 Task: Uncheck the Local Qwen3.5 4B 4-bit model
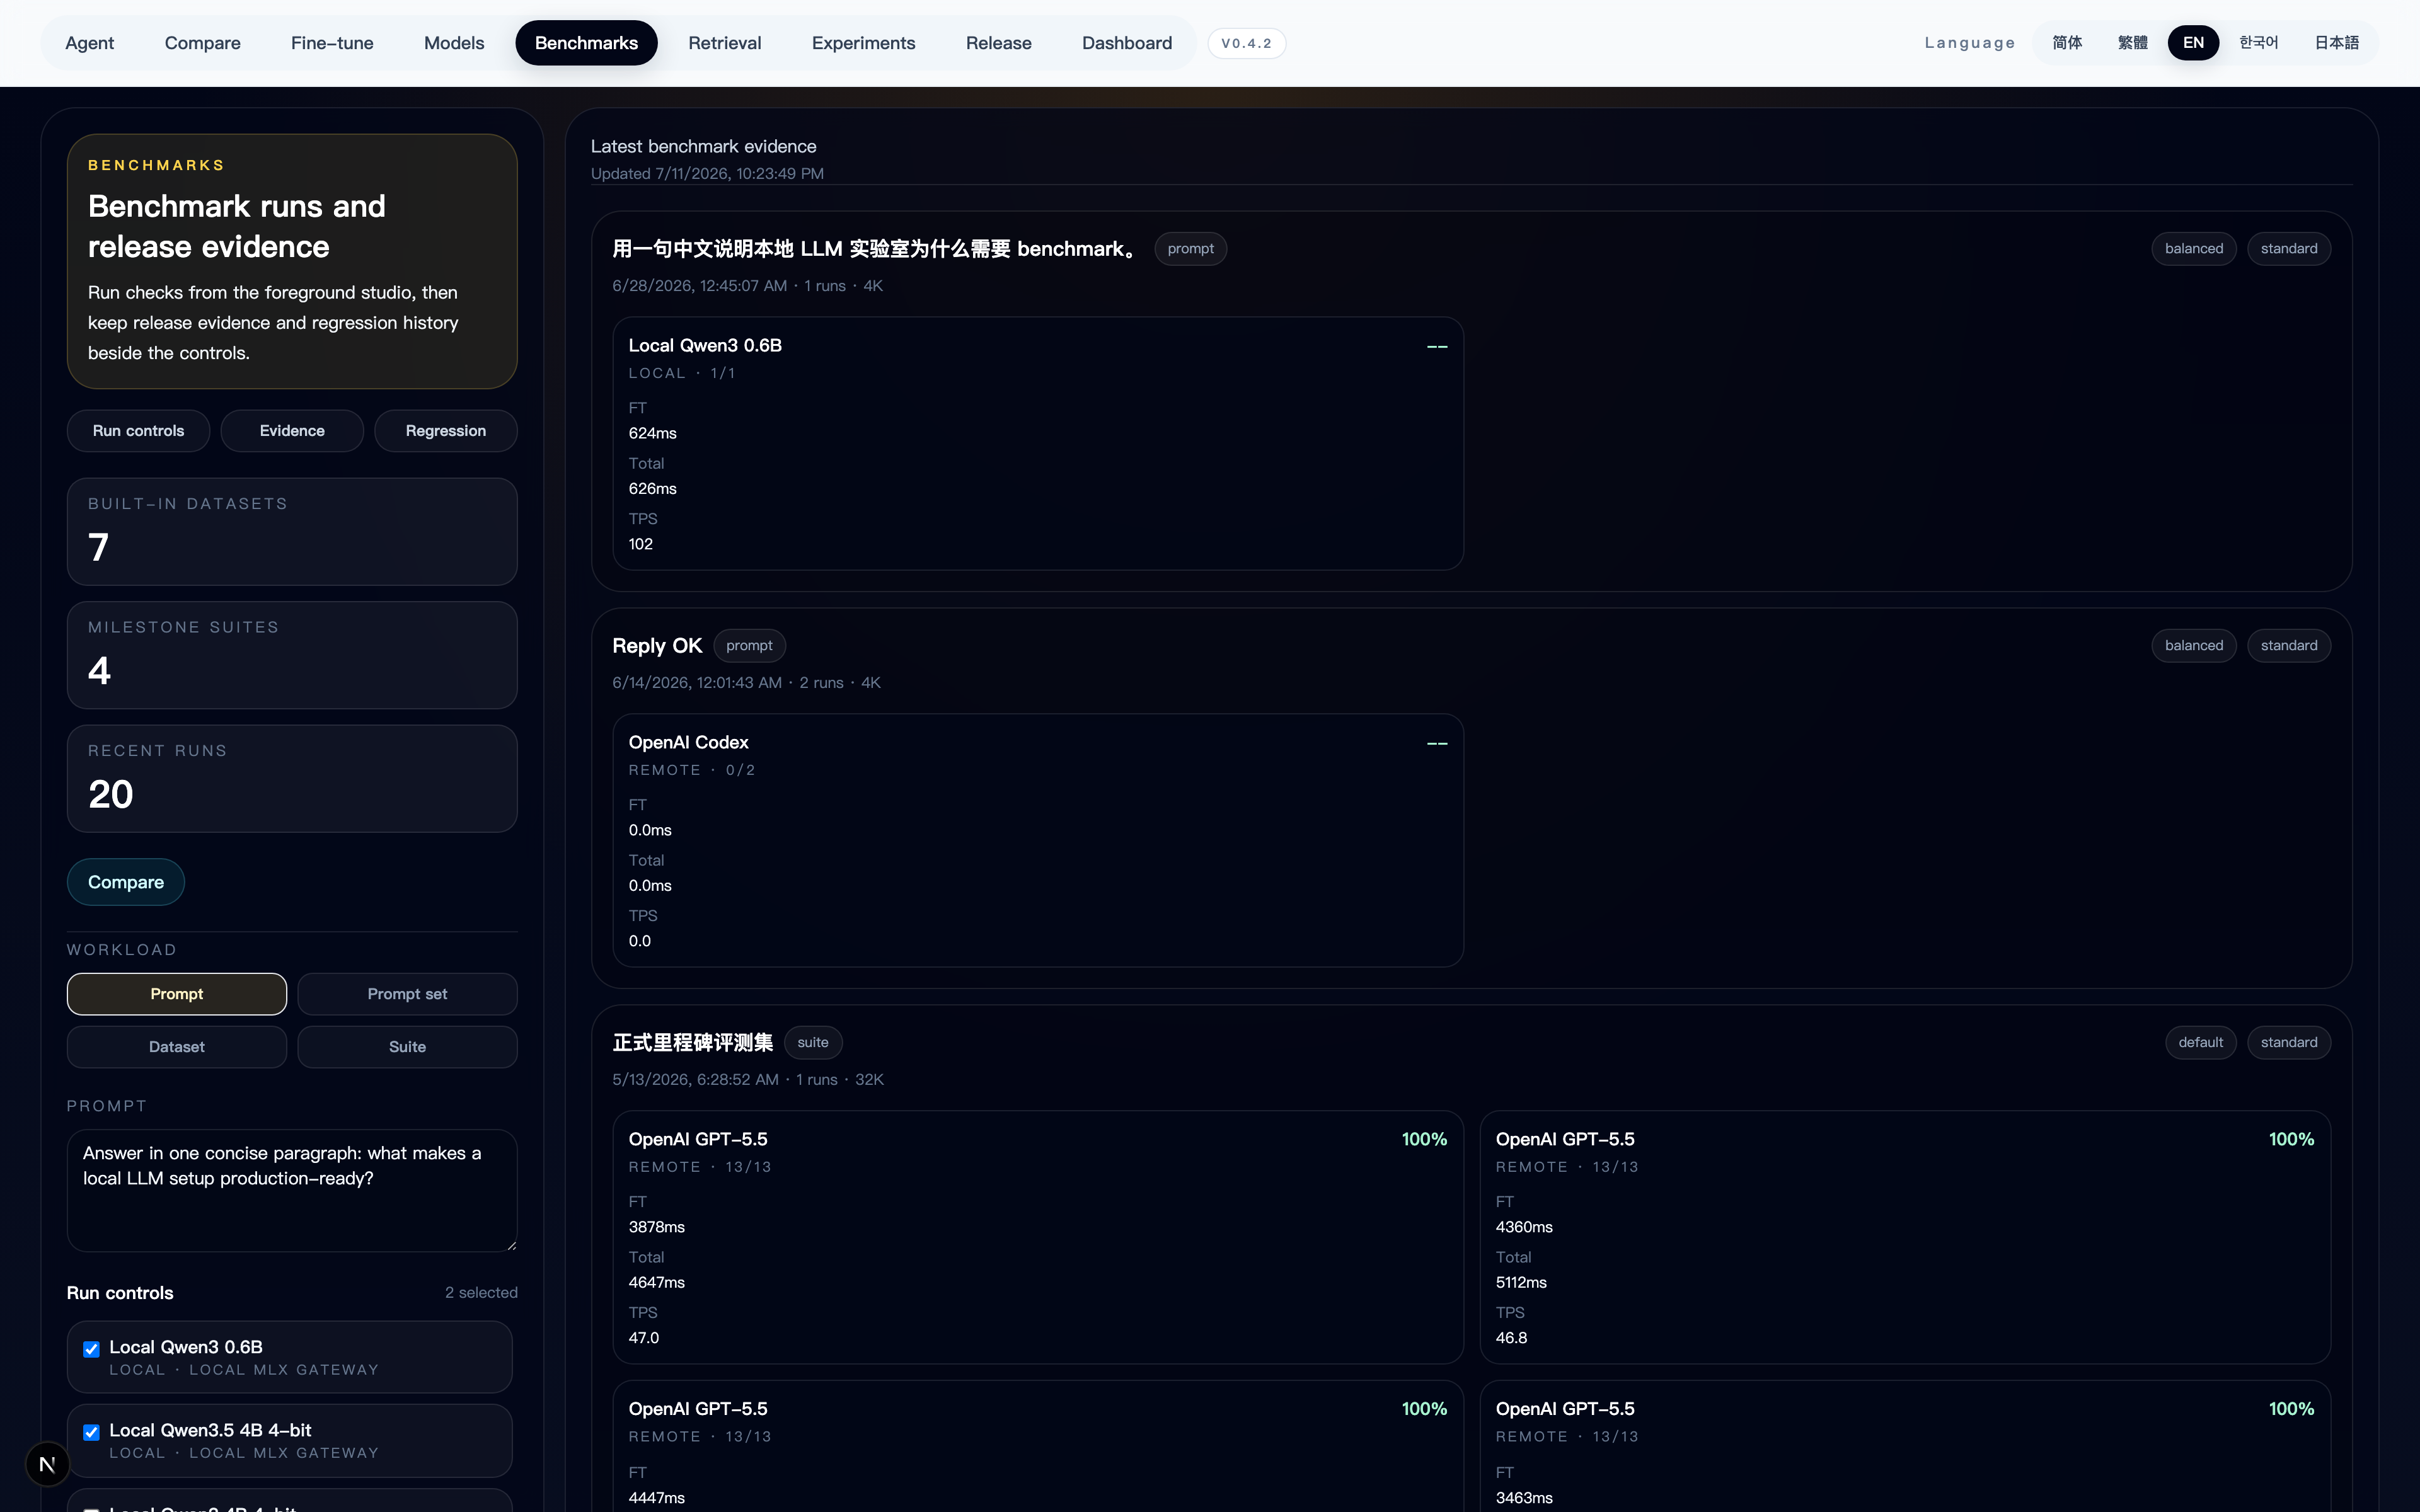point(91,1432)
